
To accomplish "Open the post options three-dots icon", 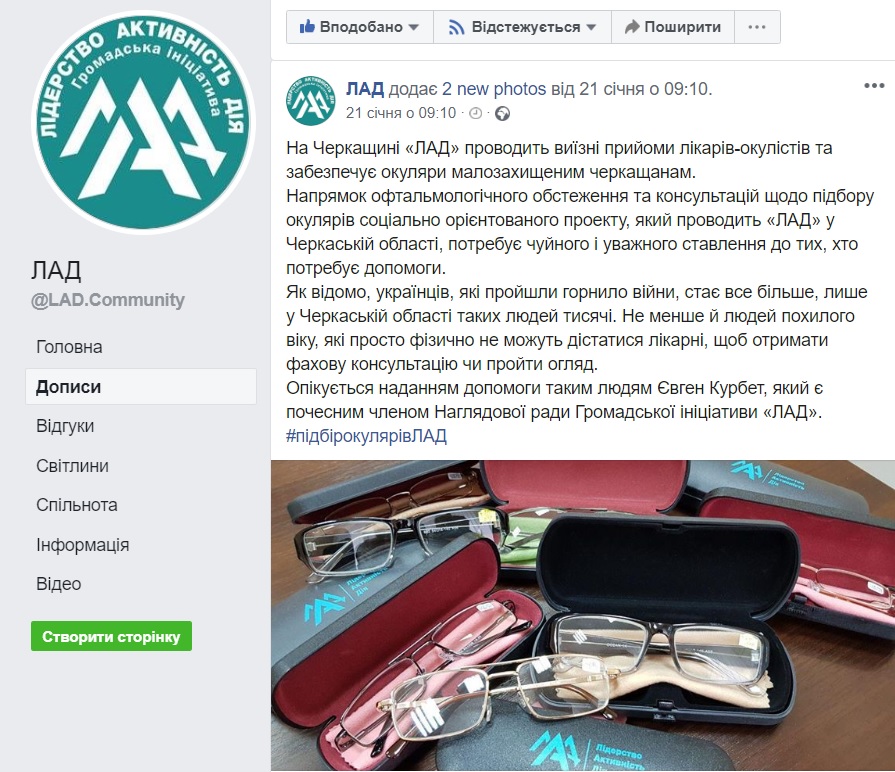I will coord(874,86).
